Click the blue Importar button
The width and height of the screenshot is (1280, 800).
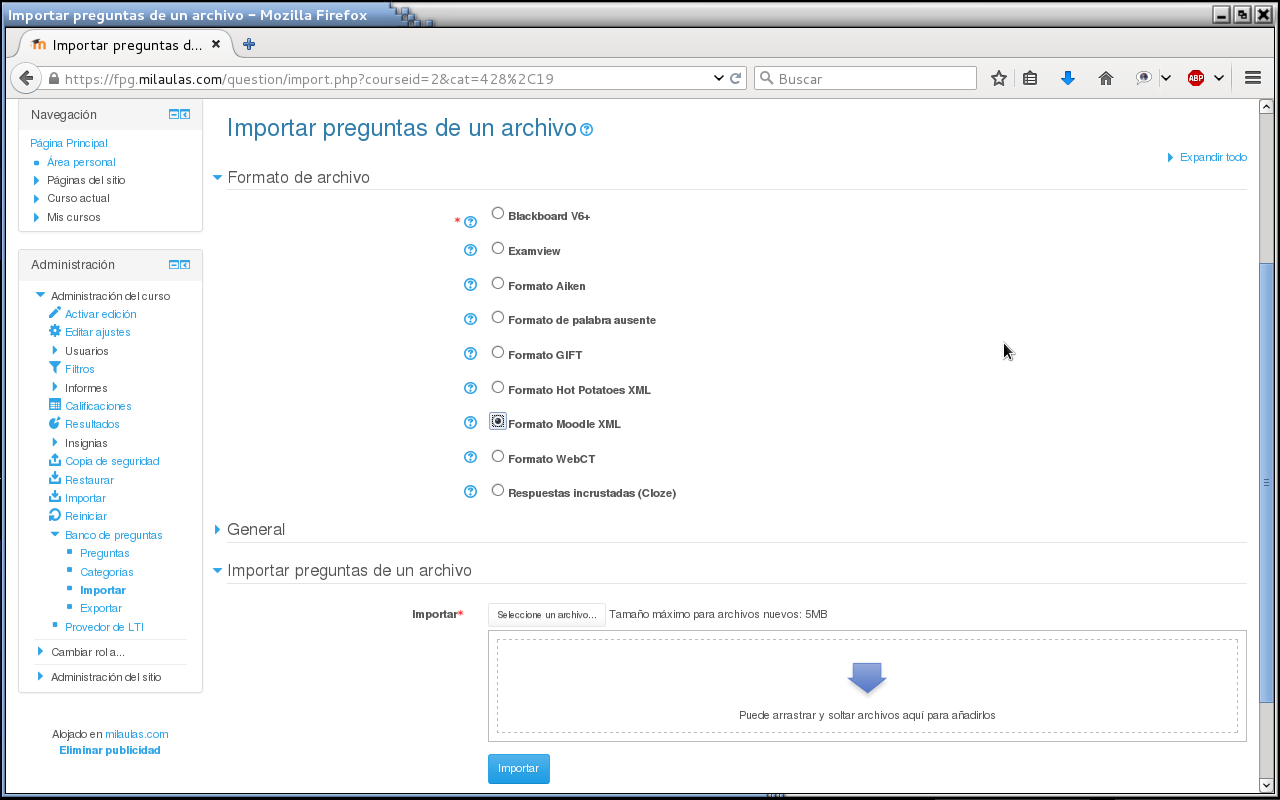(519, 769)
